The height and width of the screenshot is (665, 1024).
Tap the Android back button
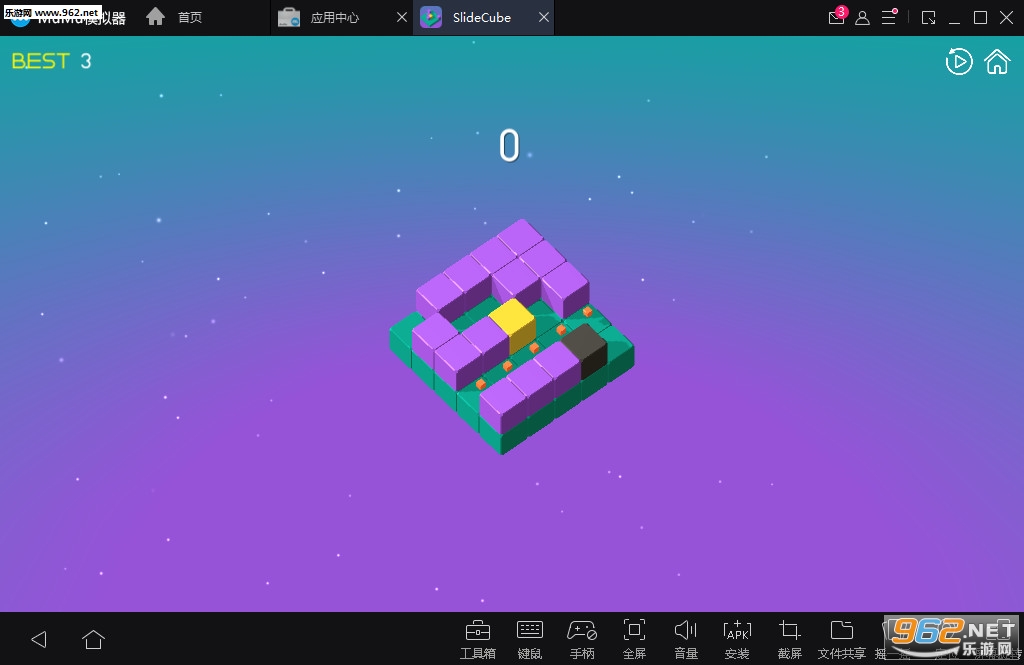pos(39,639)
